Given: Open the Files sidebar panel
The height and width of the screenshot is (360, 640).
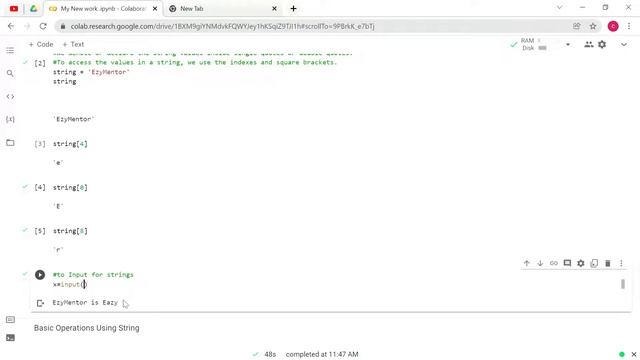Looking at the screenshot, I should click(x=10, y=142).
